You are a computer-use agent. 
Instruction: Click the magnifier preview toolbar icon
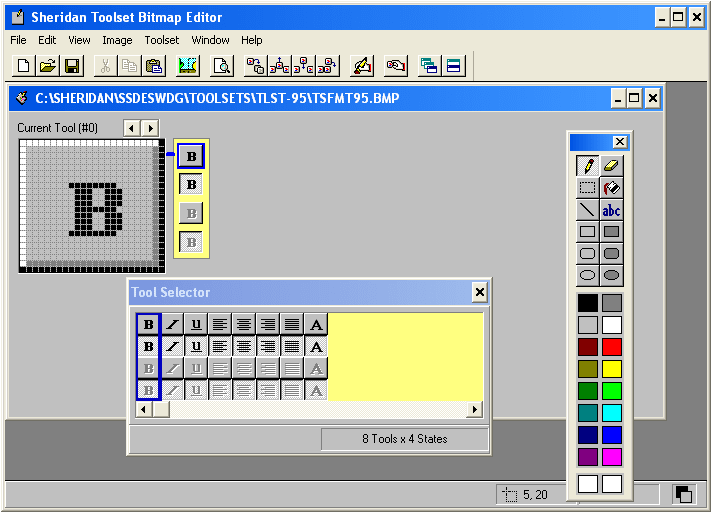tap(222, 66)
